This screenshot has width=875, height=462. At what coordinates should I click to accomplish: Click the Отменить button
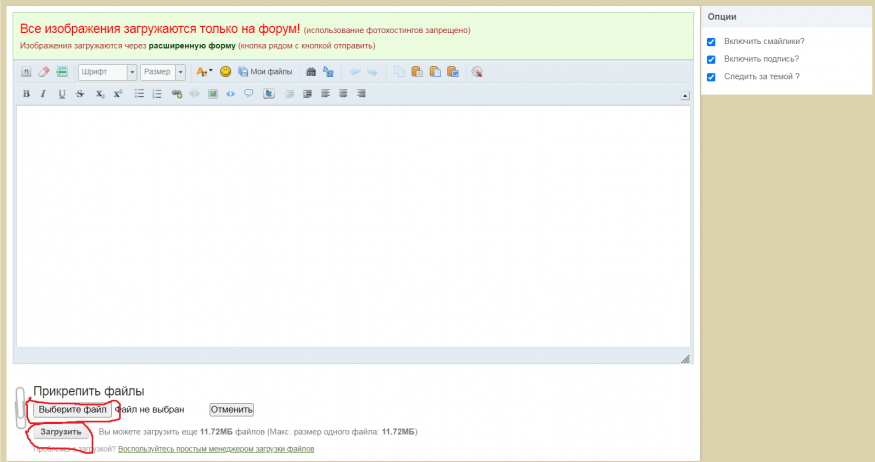[x=231, y=410]
